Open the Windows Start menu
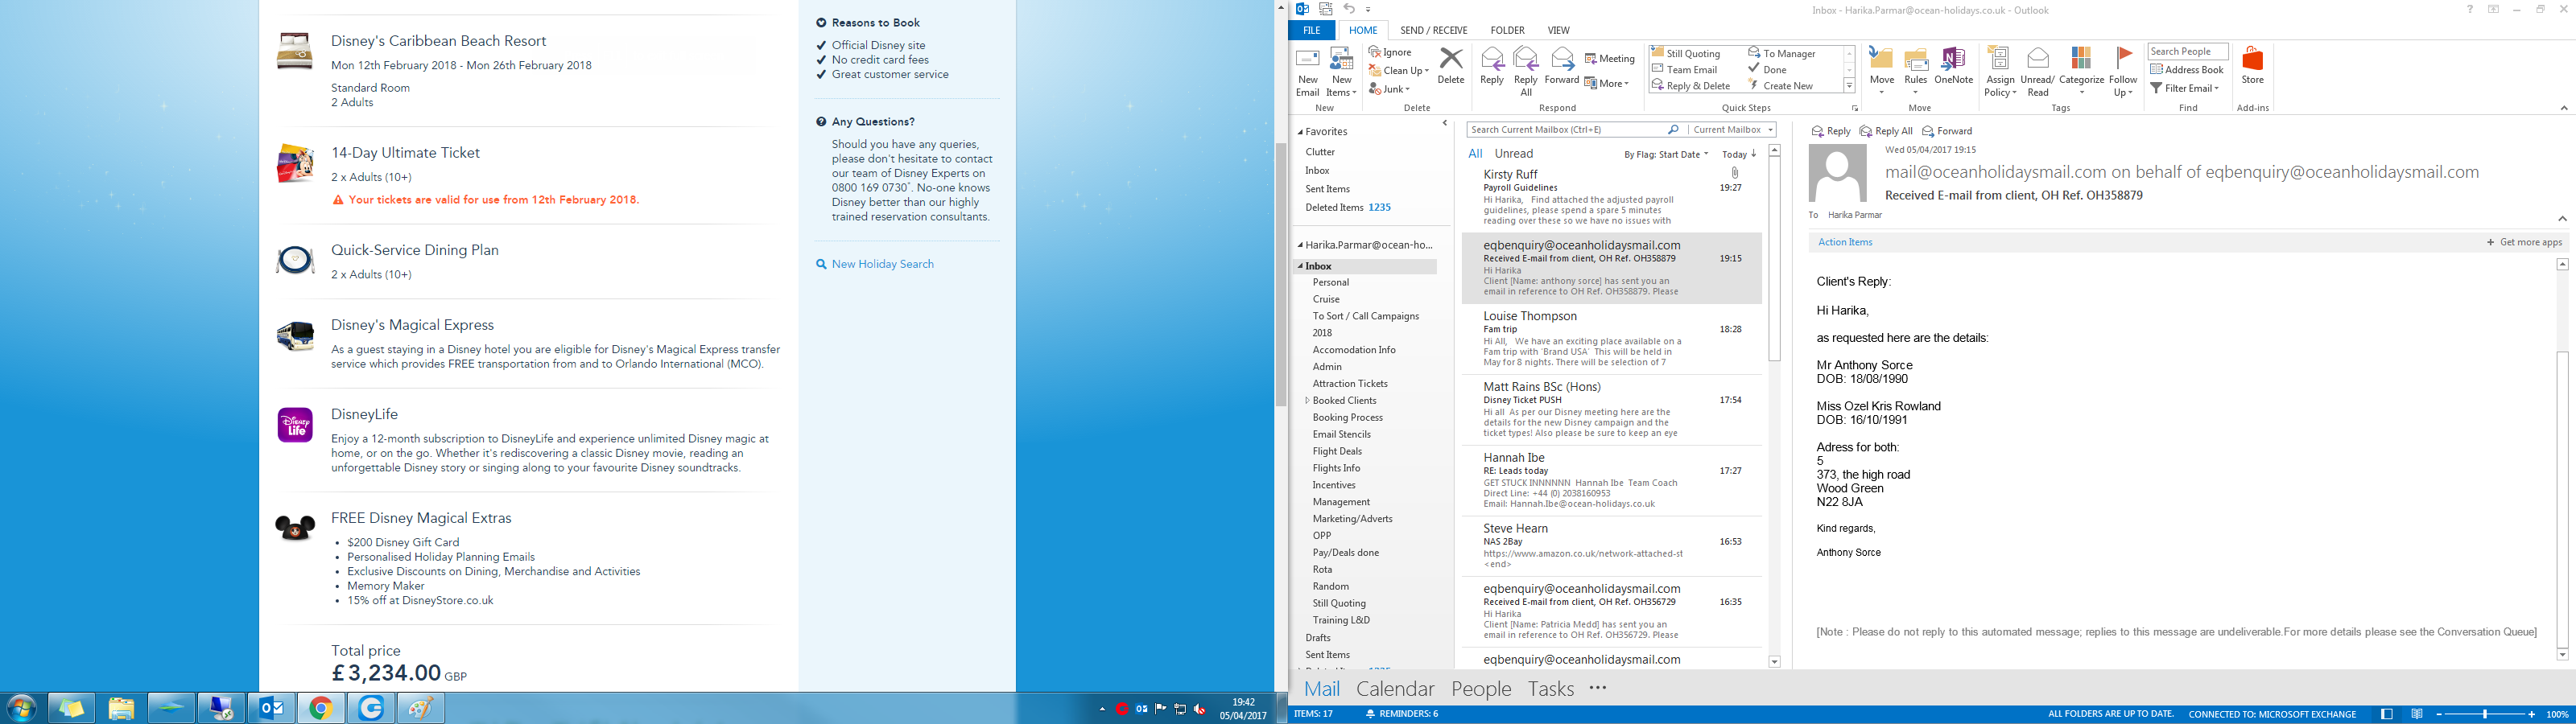Screen dimensions: 2576x724 click(21, 709)
